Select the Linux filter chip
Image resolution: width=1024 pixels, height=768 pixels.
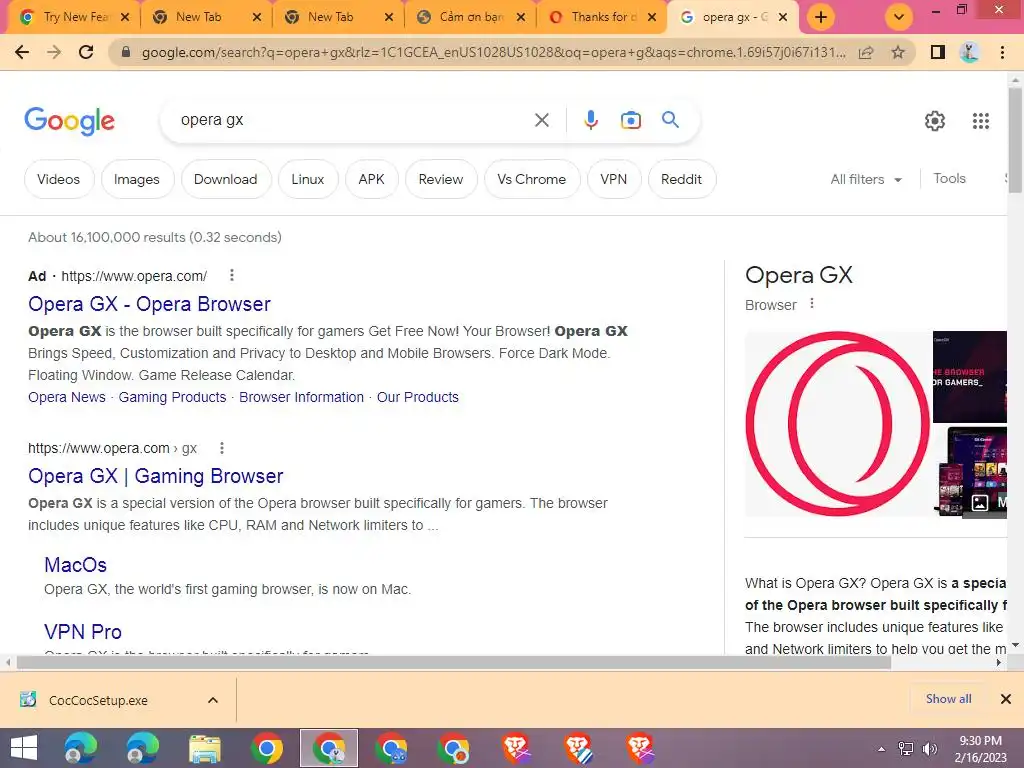tap(308, 179)
